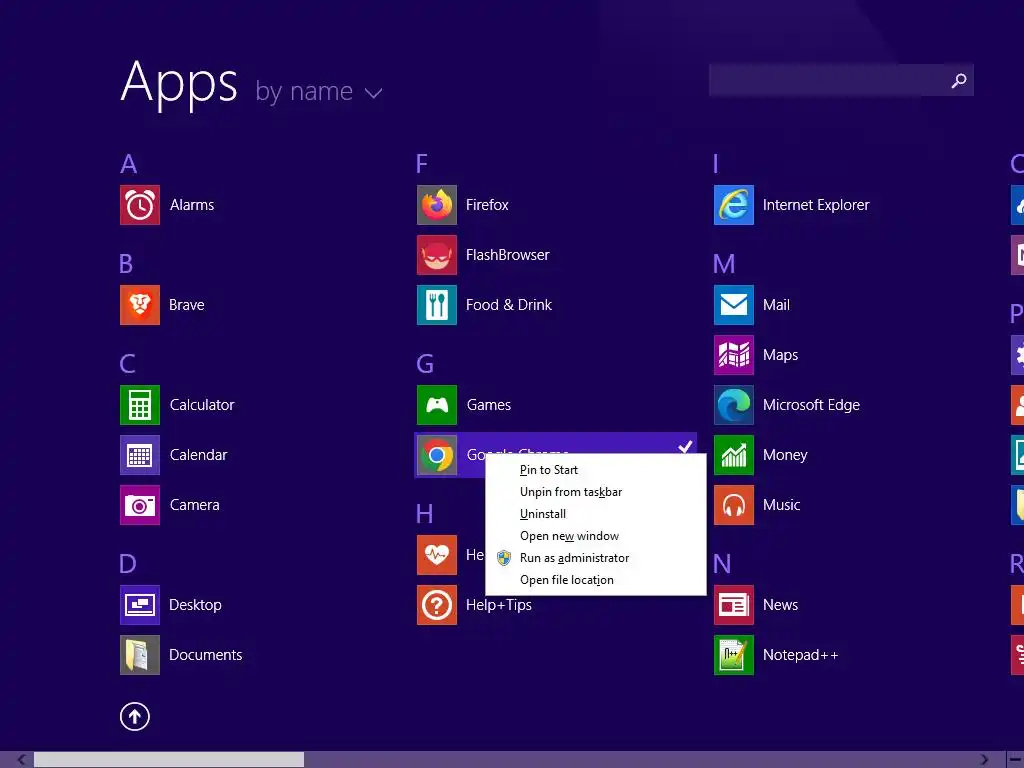Launch the Camera app icon
Image resolution: width=1024 pixels, height=768 pixels.
point(140,505)
